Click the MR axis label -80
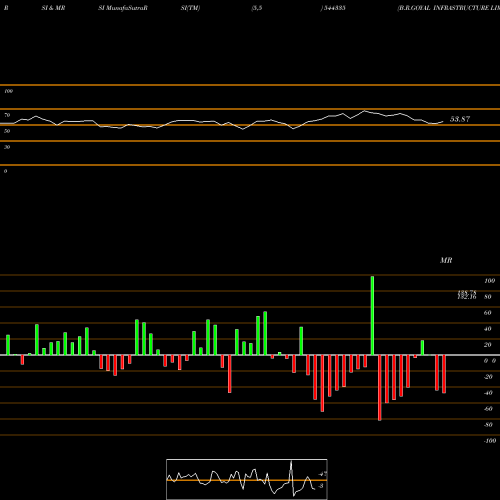 coord(488,425)
